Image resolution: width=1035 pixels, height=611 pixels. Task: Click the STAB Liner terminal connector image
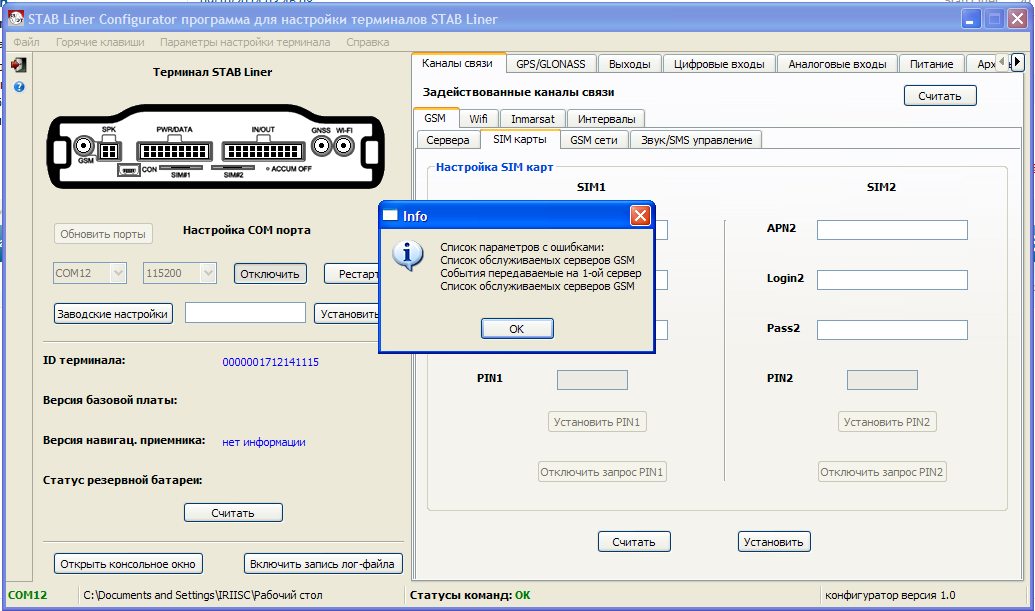(x=215, y=148)
